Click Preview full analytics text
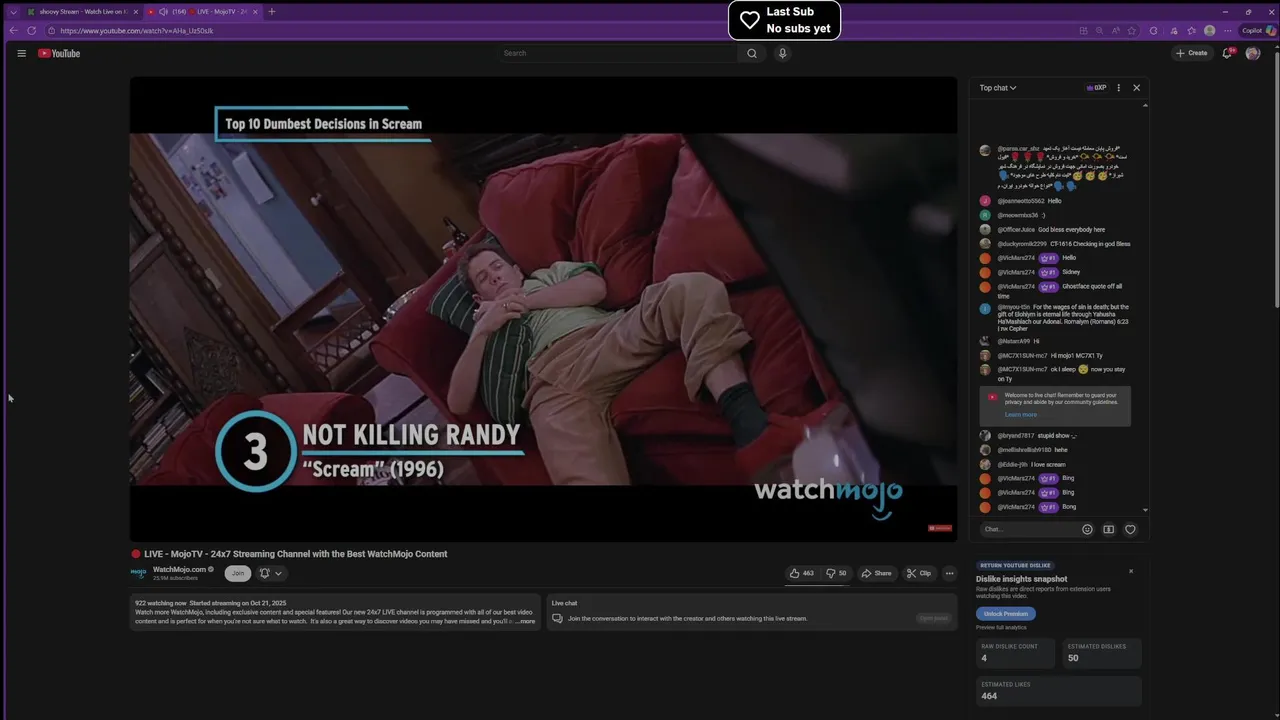This screenshot has height=720, width=1280. [1001, 627]
